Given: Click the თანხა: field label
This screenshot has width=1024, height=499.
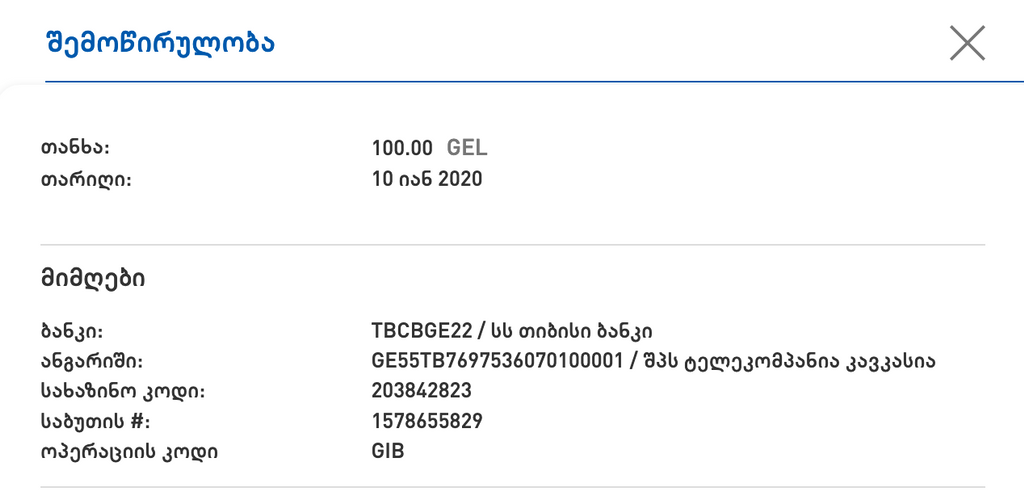Looking at the screenshot, I should [x=74, y=149].
